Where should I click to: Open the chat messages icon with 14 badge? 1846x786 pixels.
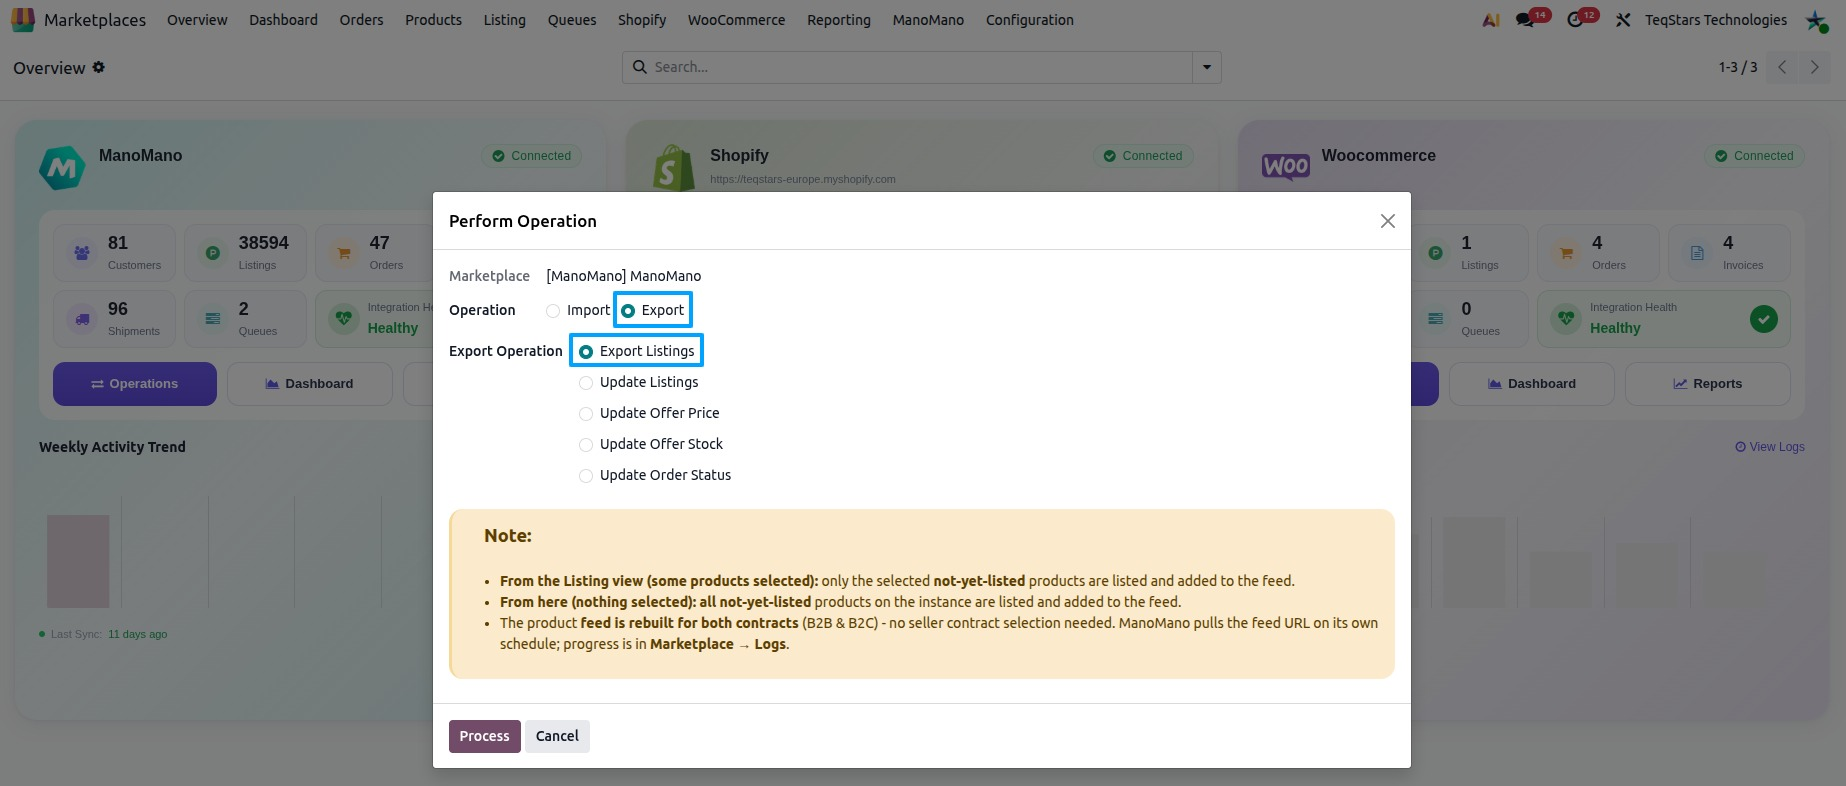tap(1525, 20)
